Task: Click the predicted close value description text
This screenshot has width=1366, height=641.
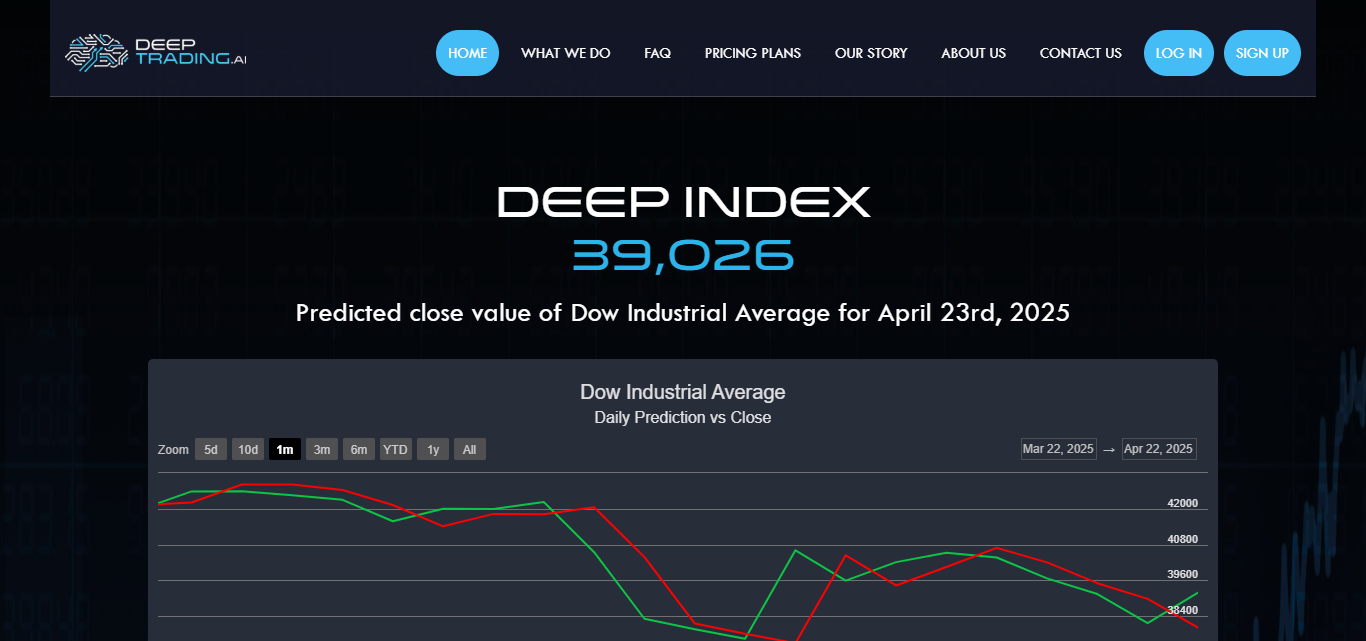Action: point(683,313)
